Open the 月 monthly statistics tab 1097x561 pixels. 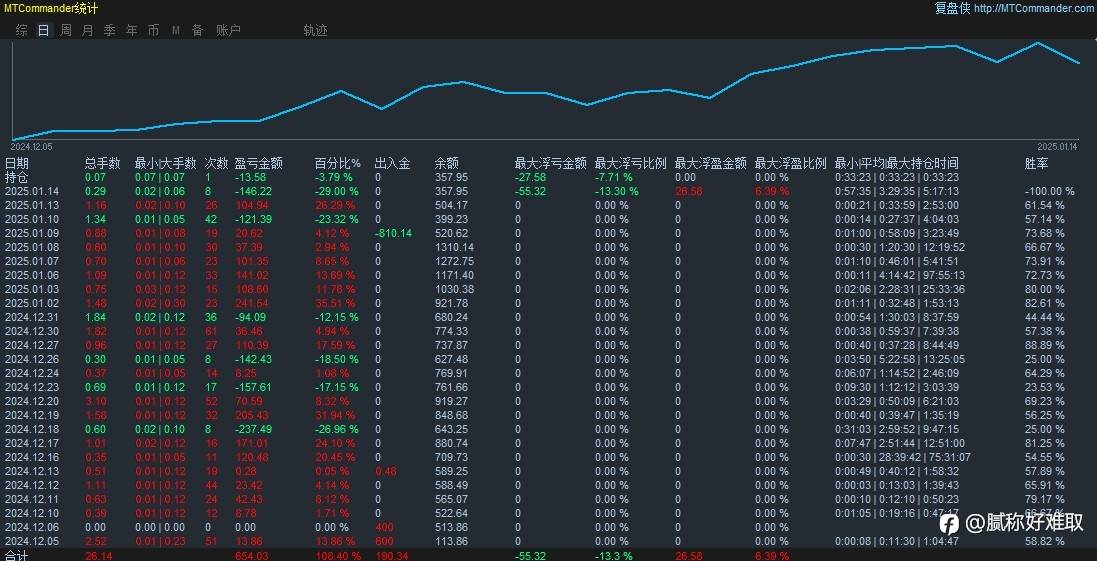point(87,30)
